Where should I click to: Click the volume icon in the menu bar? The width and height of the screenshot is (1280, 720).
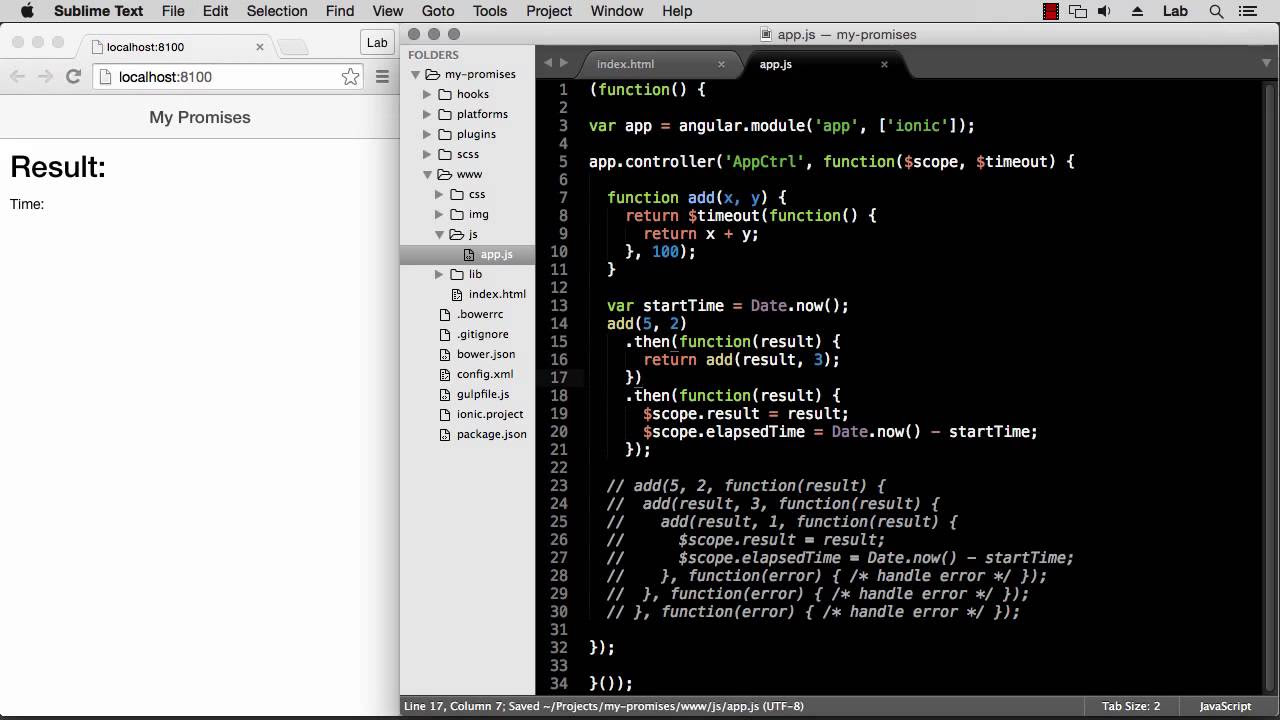coord(1105,11)
